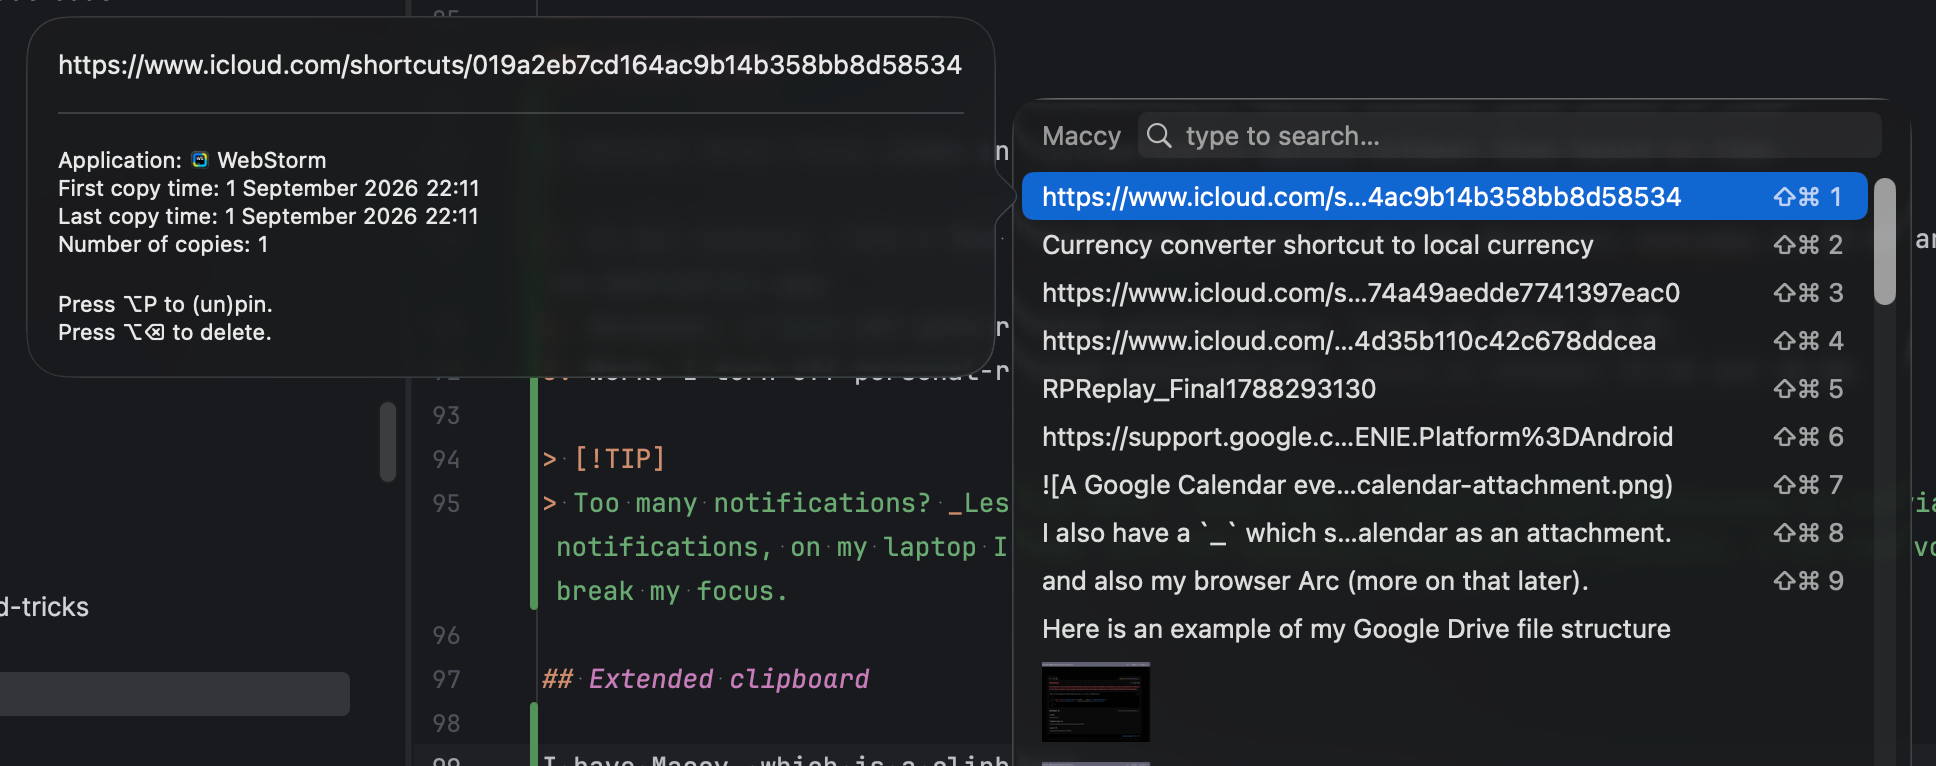Click the magnifying glass search icon
This screenshot has height=766, width=1936.
point(1159,135)
